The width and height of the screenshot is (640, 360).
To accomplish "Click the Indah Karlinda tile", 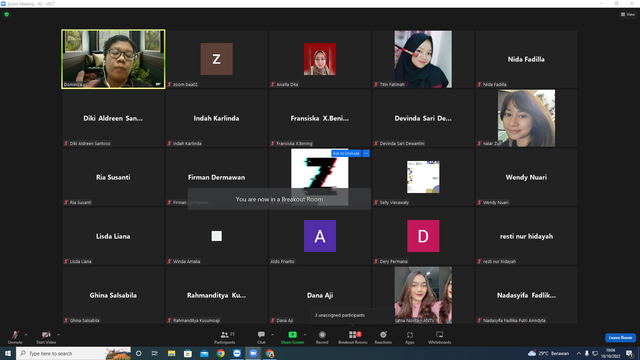I will pyautogui.click(x=216, y=118).
